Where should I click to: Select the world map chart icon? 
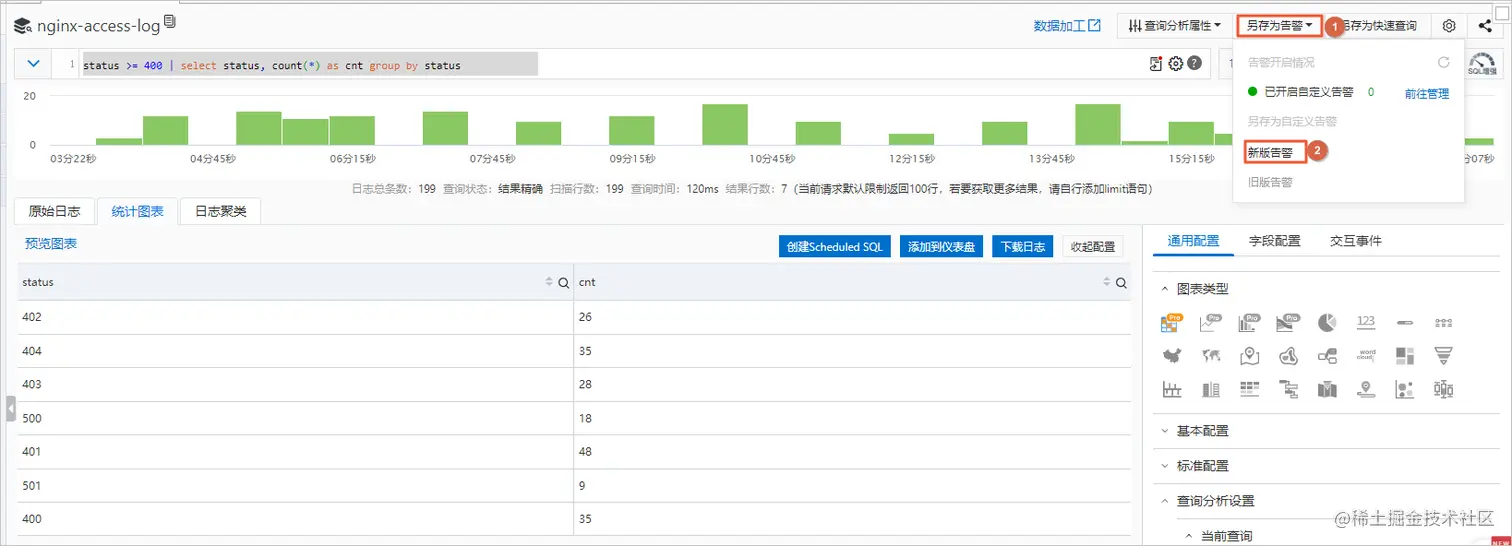pos(1210,355)
